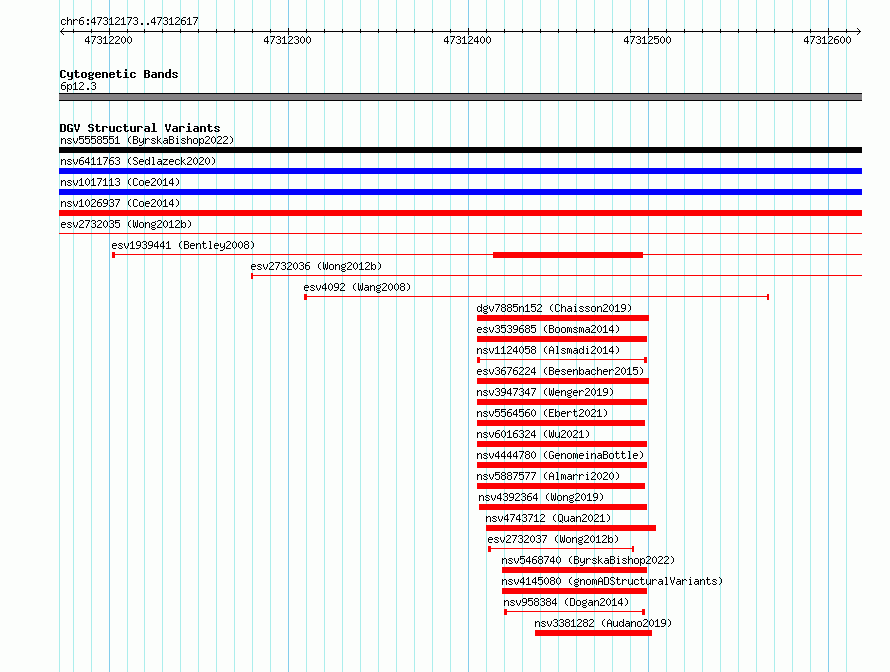Select the red dgv7885n152 variant bar
This screenshot has width=890, height=672.
point(562,318)
